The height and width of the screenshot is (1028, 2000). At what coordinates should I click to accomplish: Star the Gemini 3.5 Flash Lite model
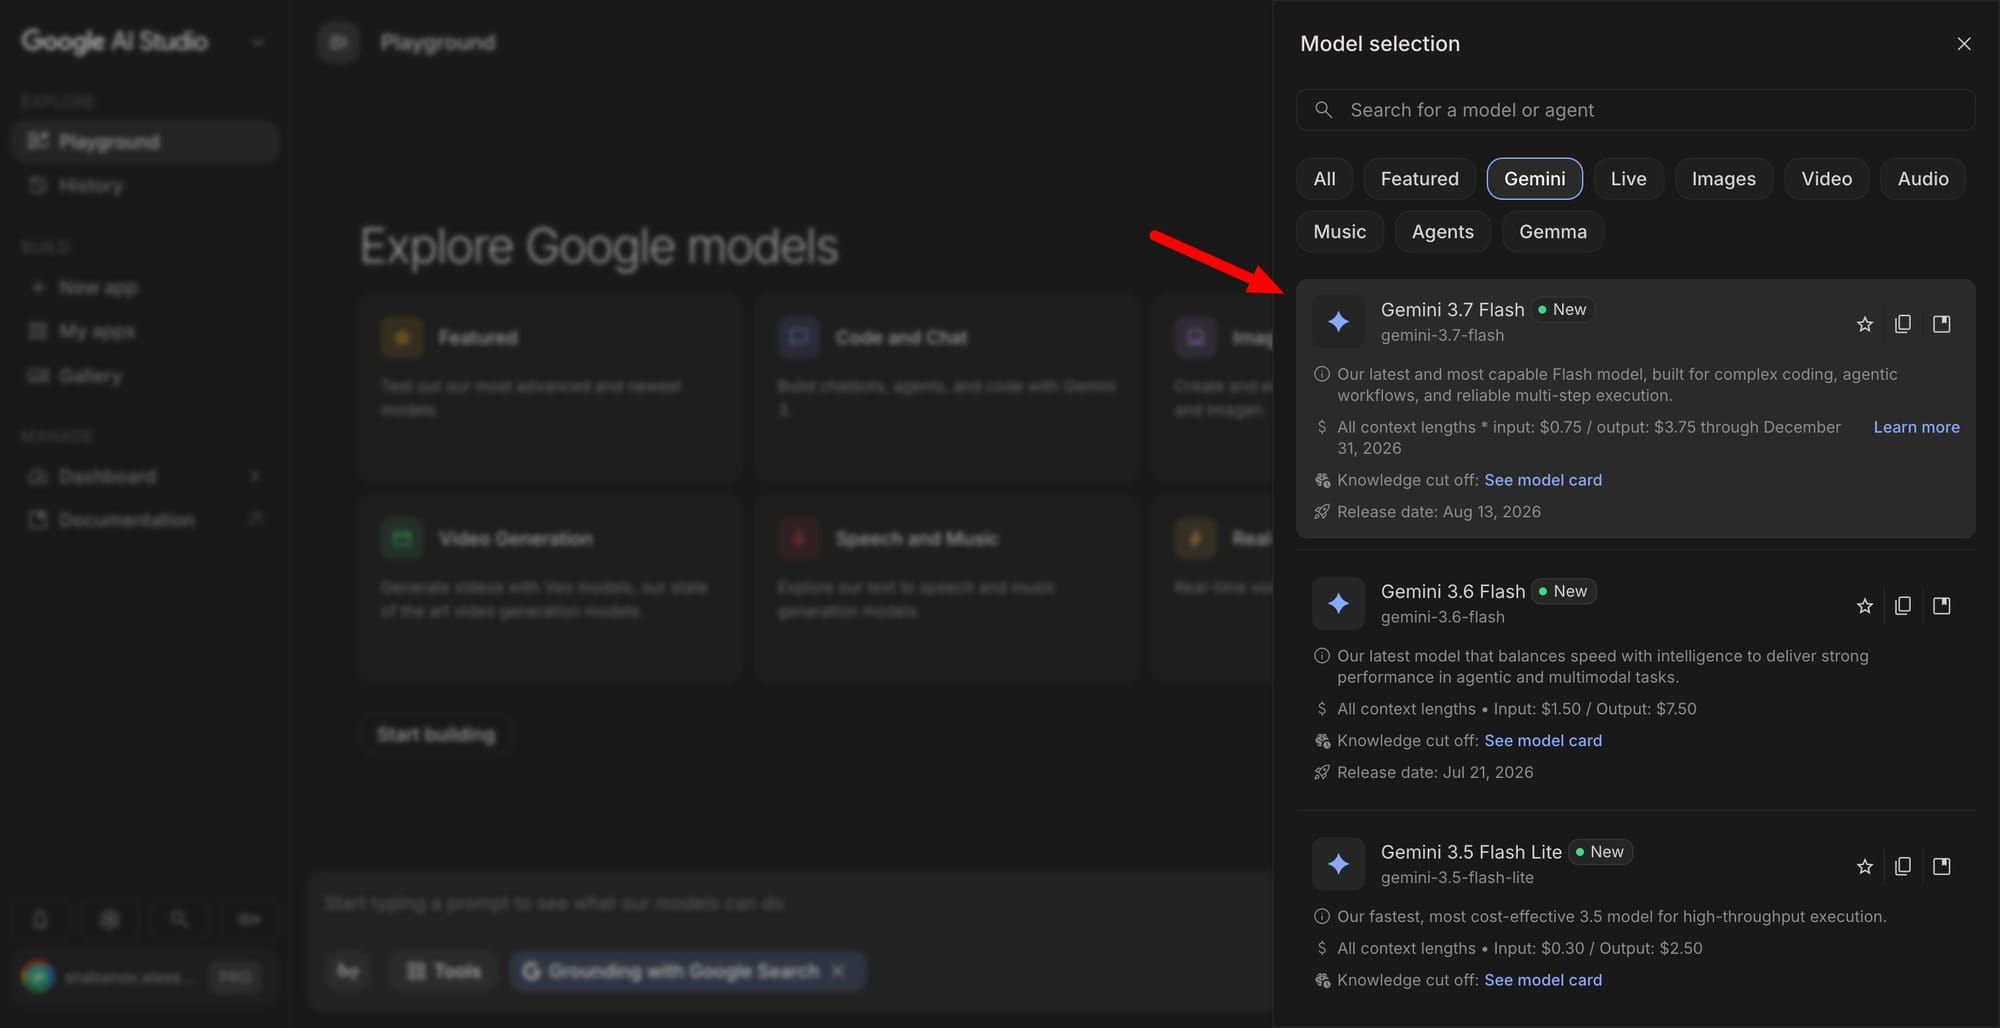(1865, 866)
